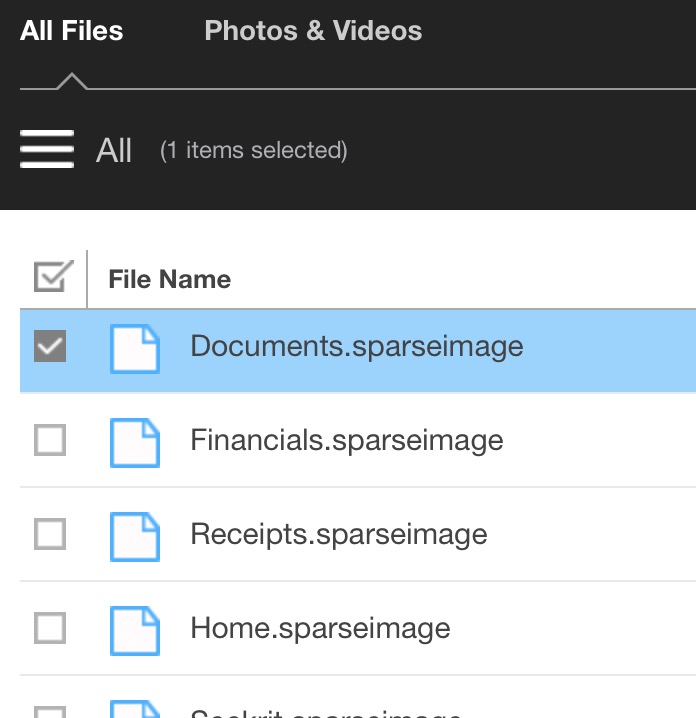Select the Home.sparseimage file name

click(x=321, y=628)
